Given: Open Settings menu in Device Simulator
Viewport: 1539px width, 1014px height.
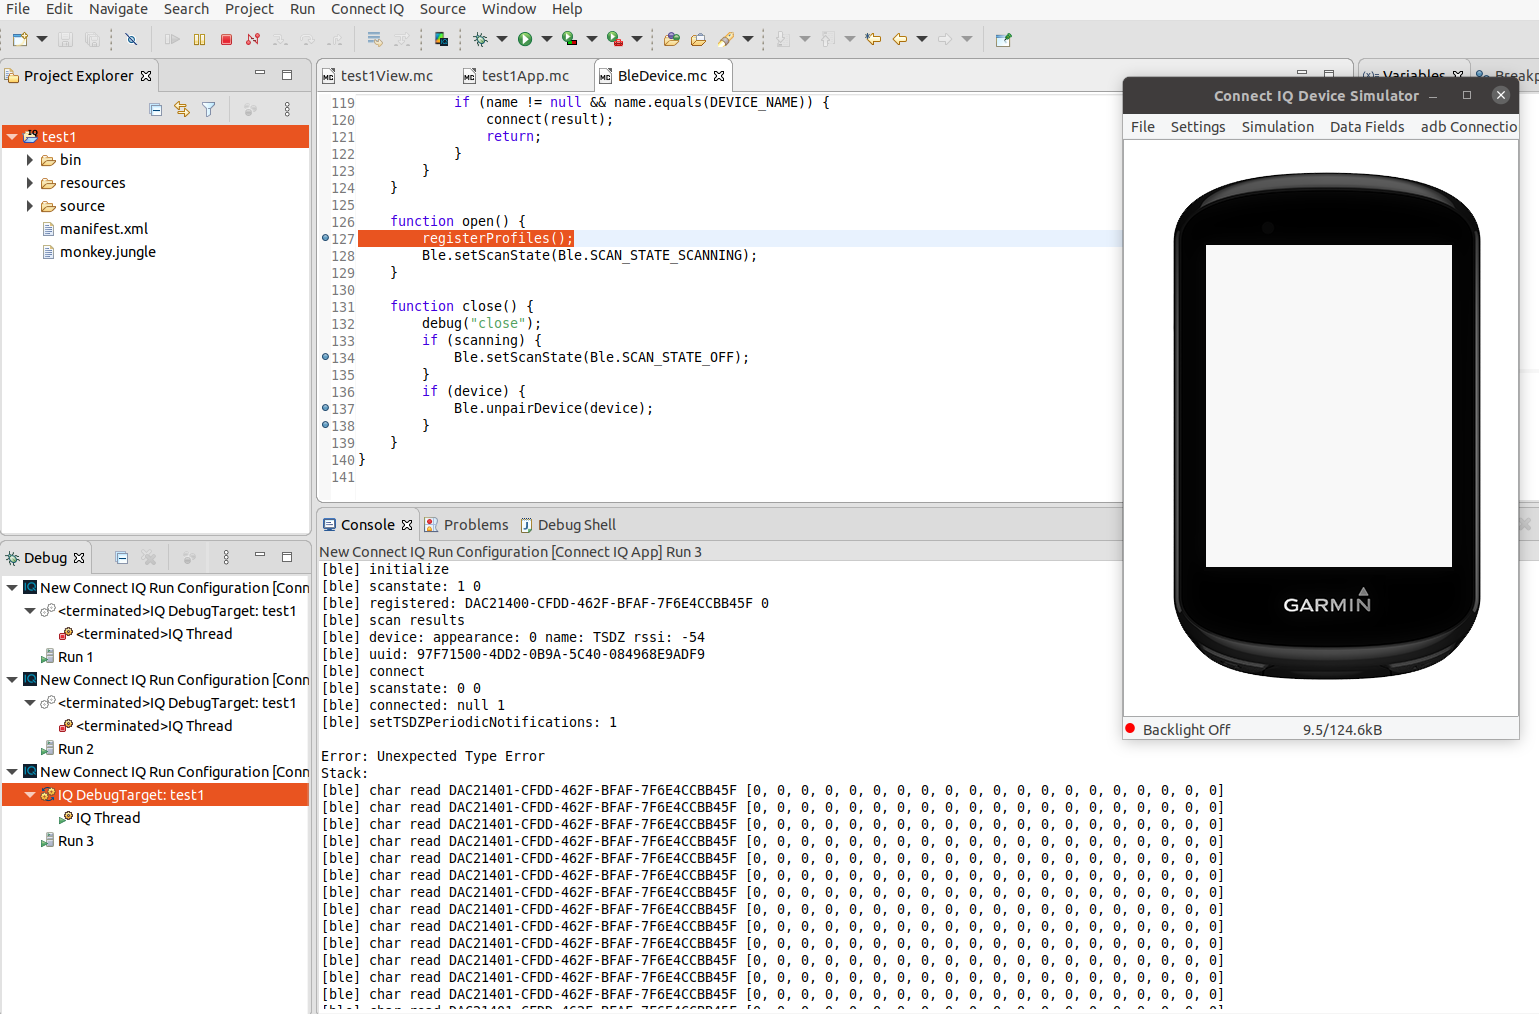Looking at the screenshot, I should [x=1197, y=127].
